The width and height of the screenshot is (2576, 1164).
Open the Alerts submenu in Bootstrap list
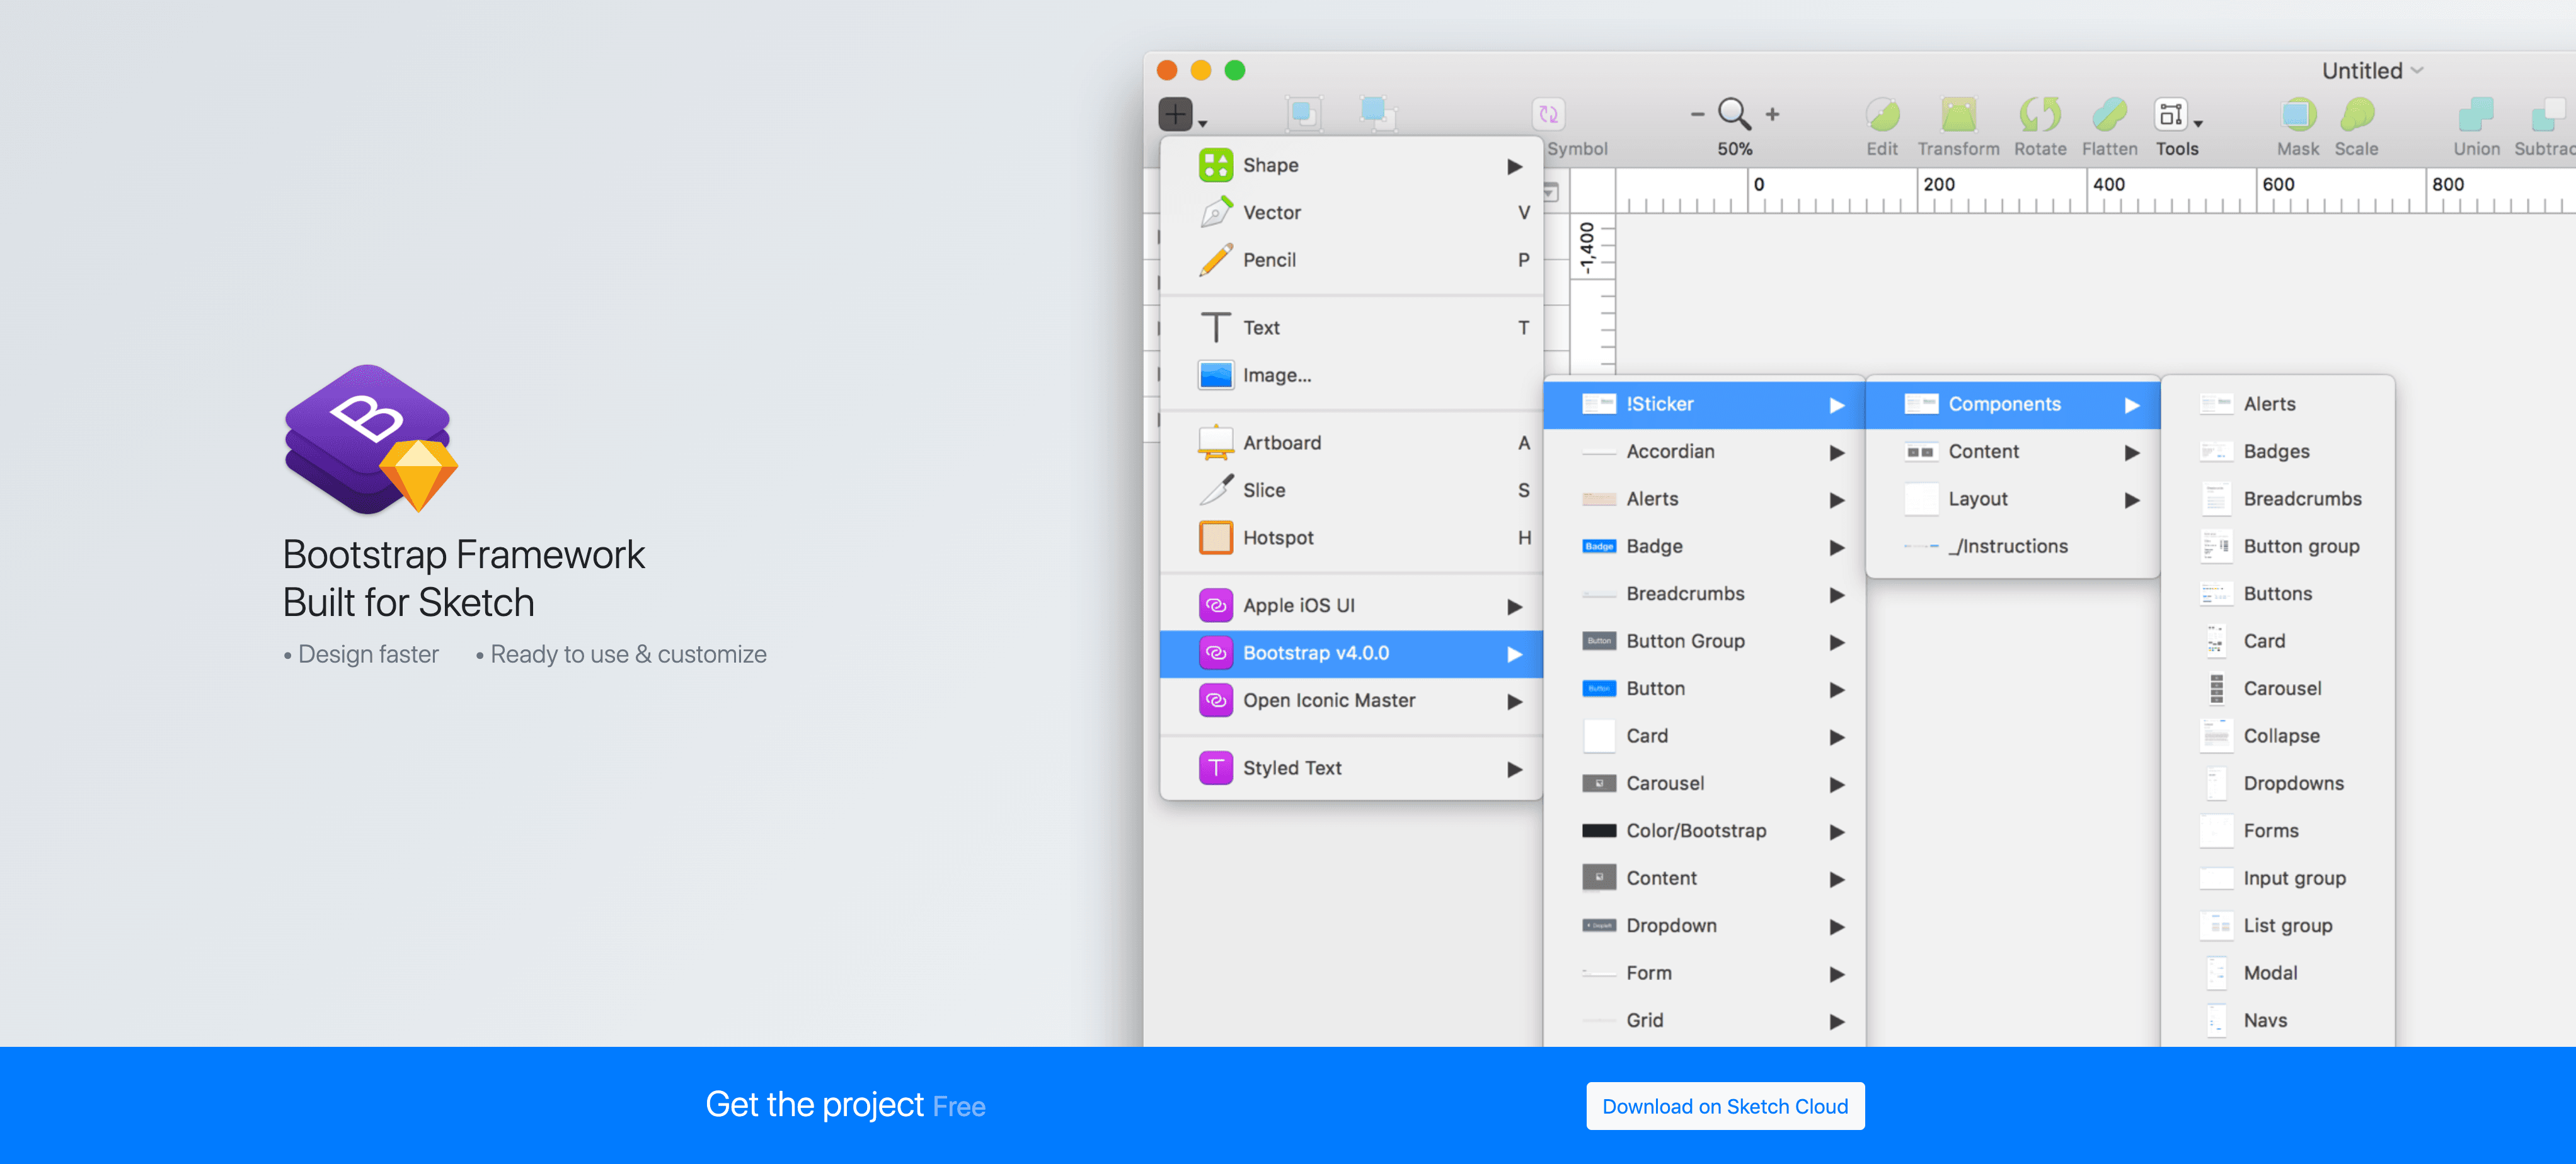point(1704,499)
